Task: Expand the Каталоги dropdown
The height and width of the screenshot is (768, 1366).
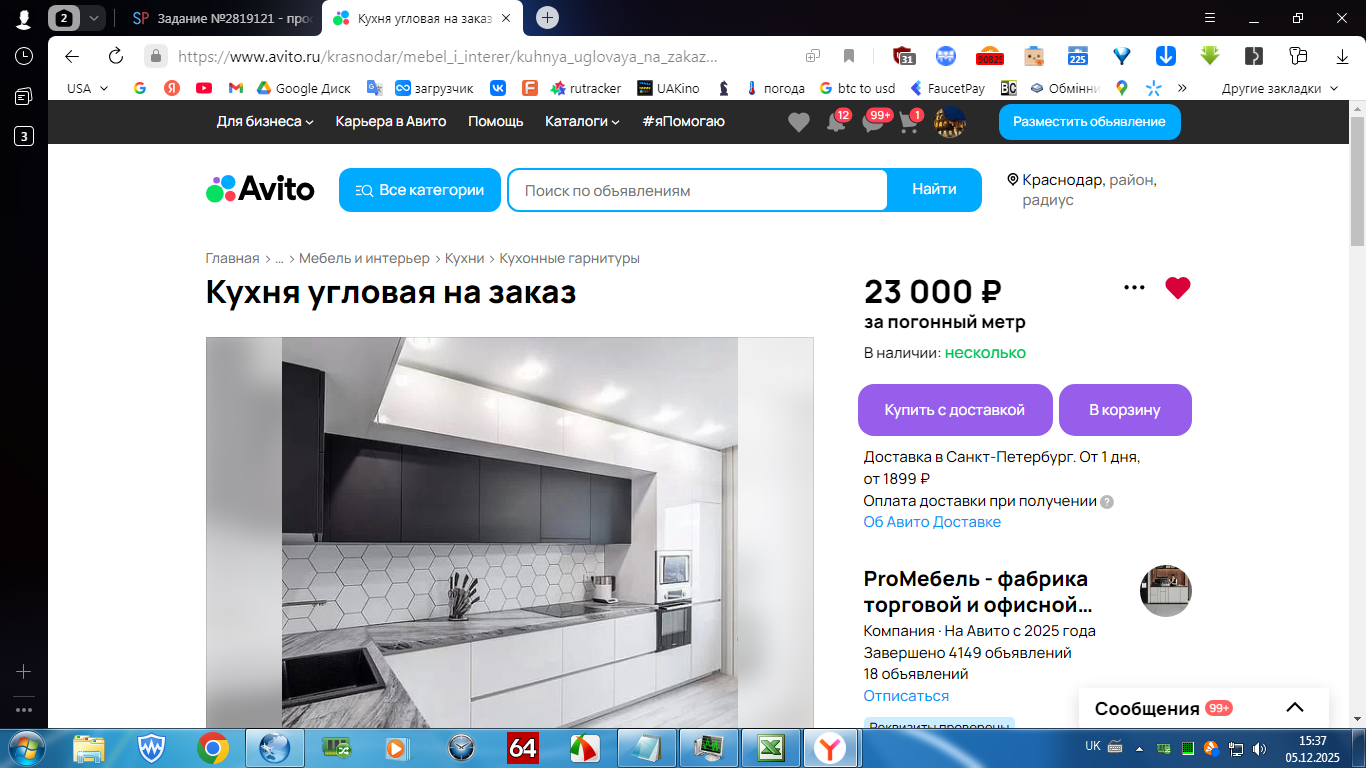Action: click(x=582, y=121)
